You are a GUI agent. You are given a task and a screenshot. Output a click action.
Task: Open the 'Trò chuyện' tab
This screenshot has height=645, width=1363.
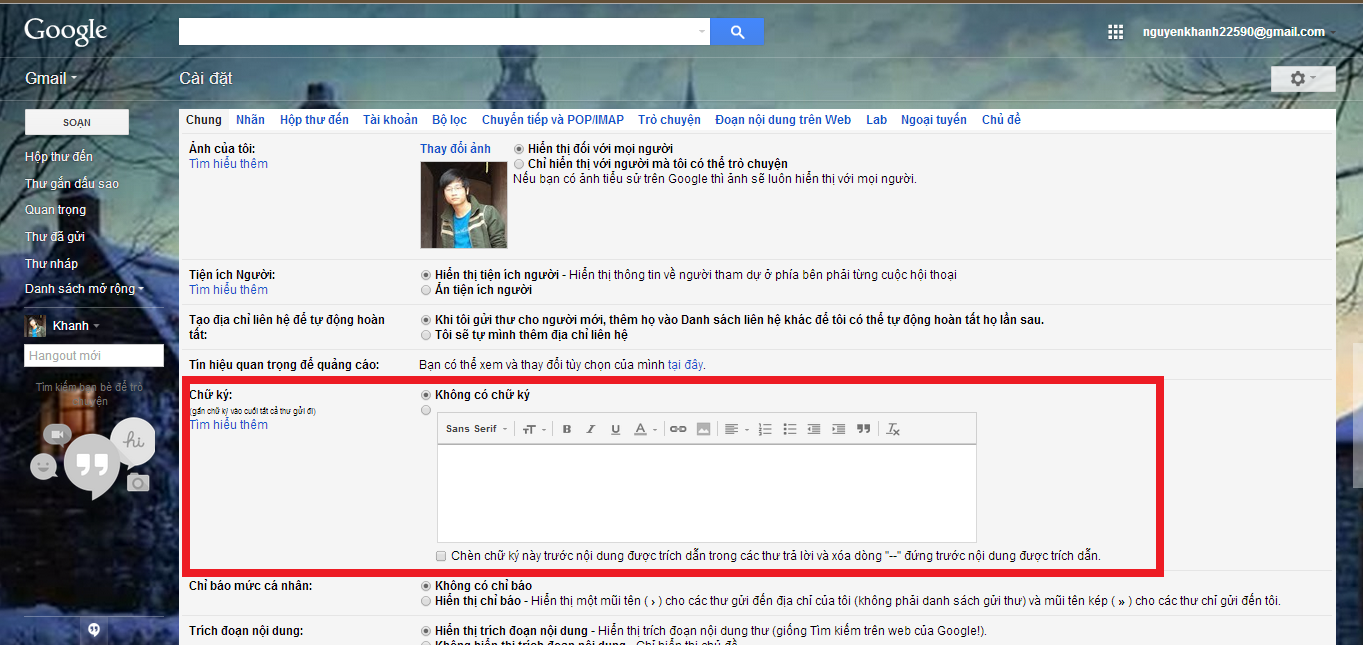tap(669, 119)
